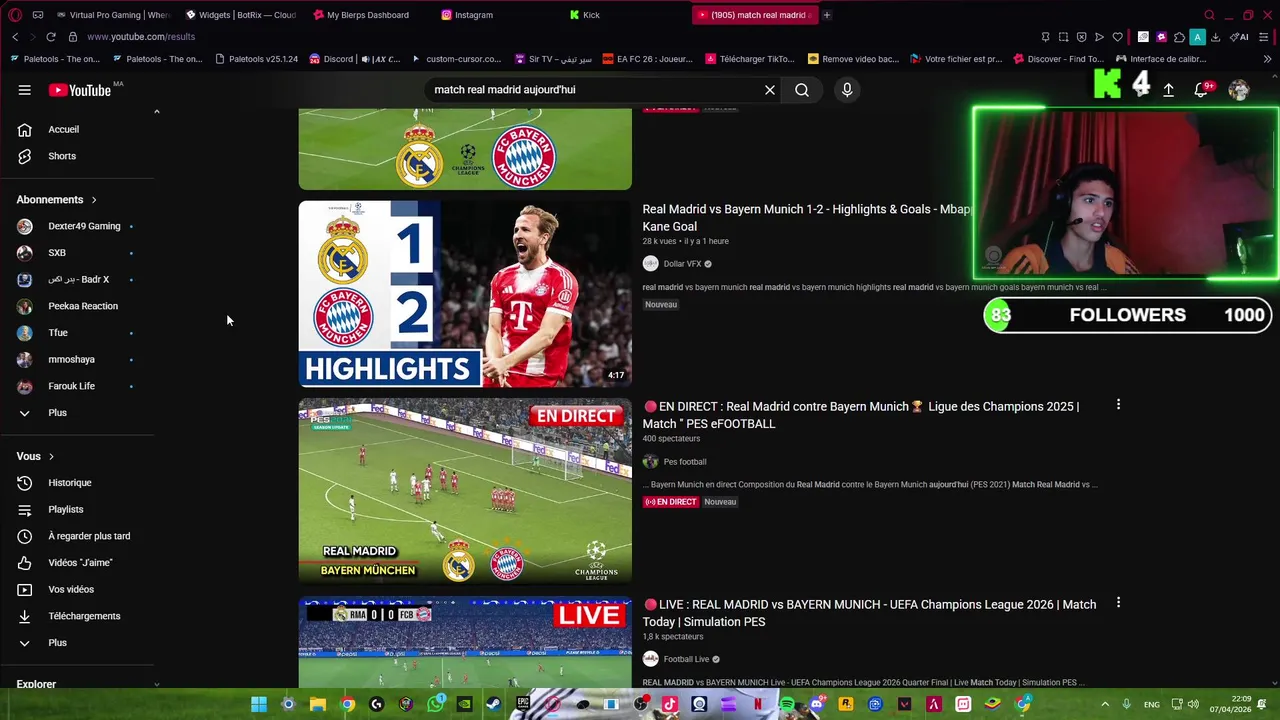Screen dimensions: 1280x720
Task: Show hidden bookmarks with the overflow chevron
Action: [1268, 59]
